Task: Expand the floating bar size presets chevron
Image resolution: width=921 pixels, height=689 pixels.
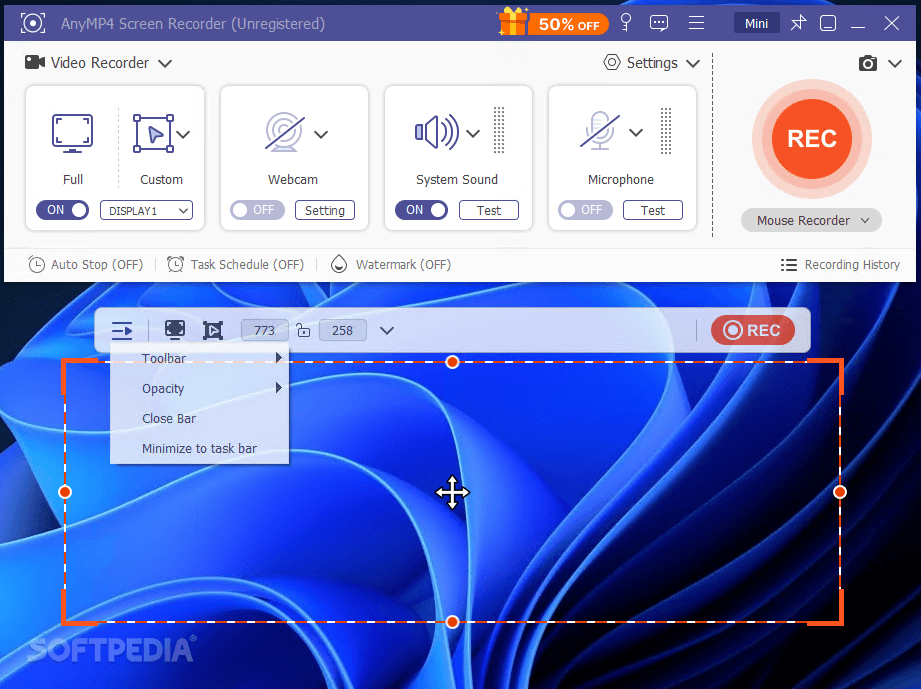Action: (386, 331)
